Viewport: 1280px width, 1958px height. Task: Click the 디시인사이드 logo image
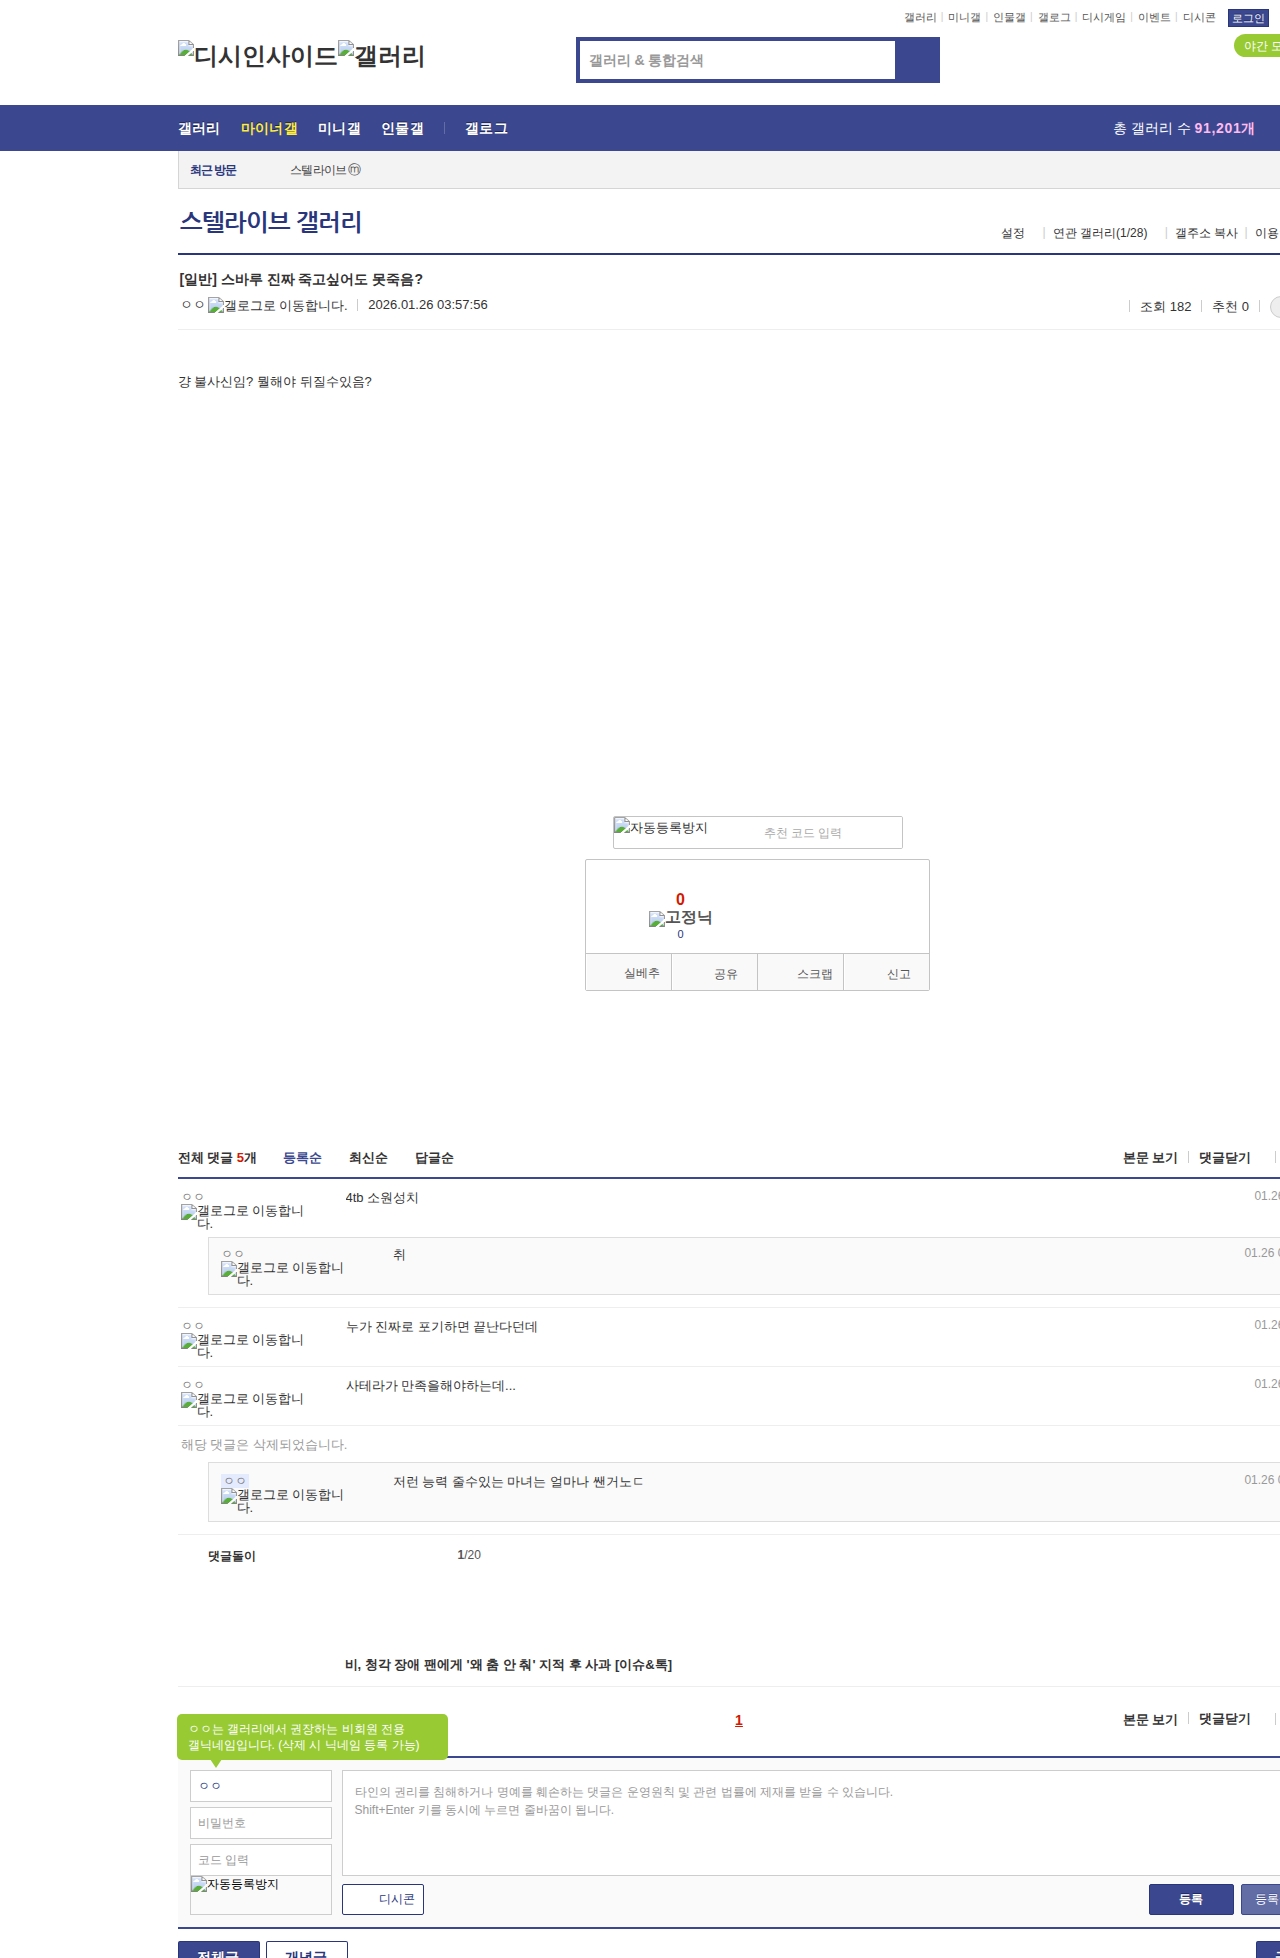[x=257, y=56]
